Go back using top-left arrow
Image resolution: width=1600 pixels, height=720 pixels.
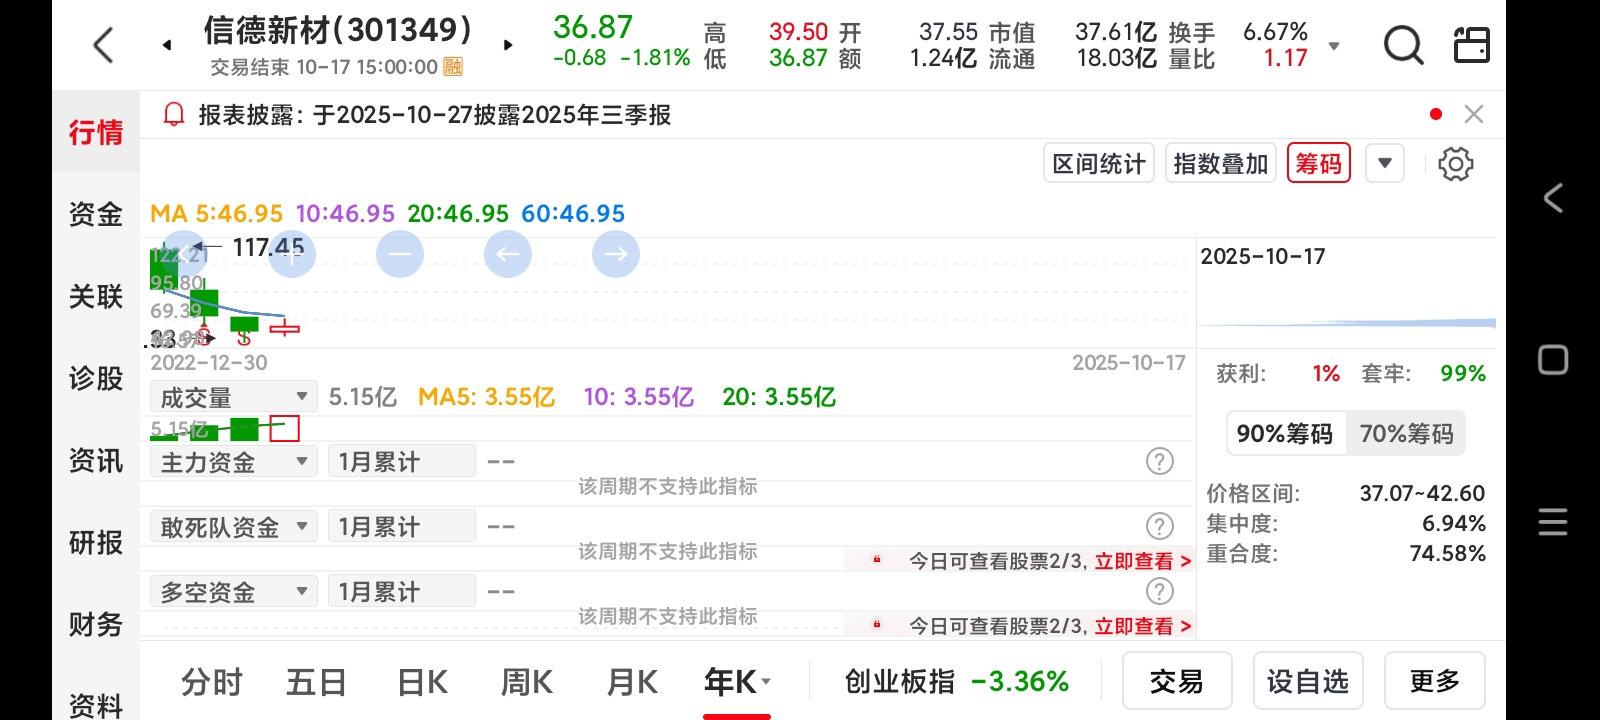point(103,45)
